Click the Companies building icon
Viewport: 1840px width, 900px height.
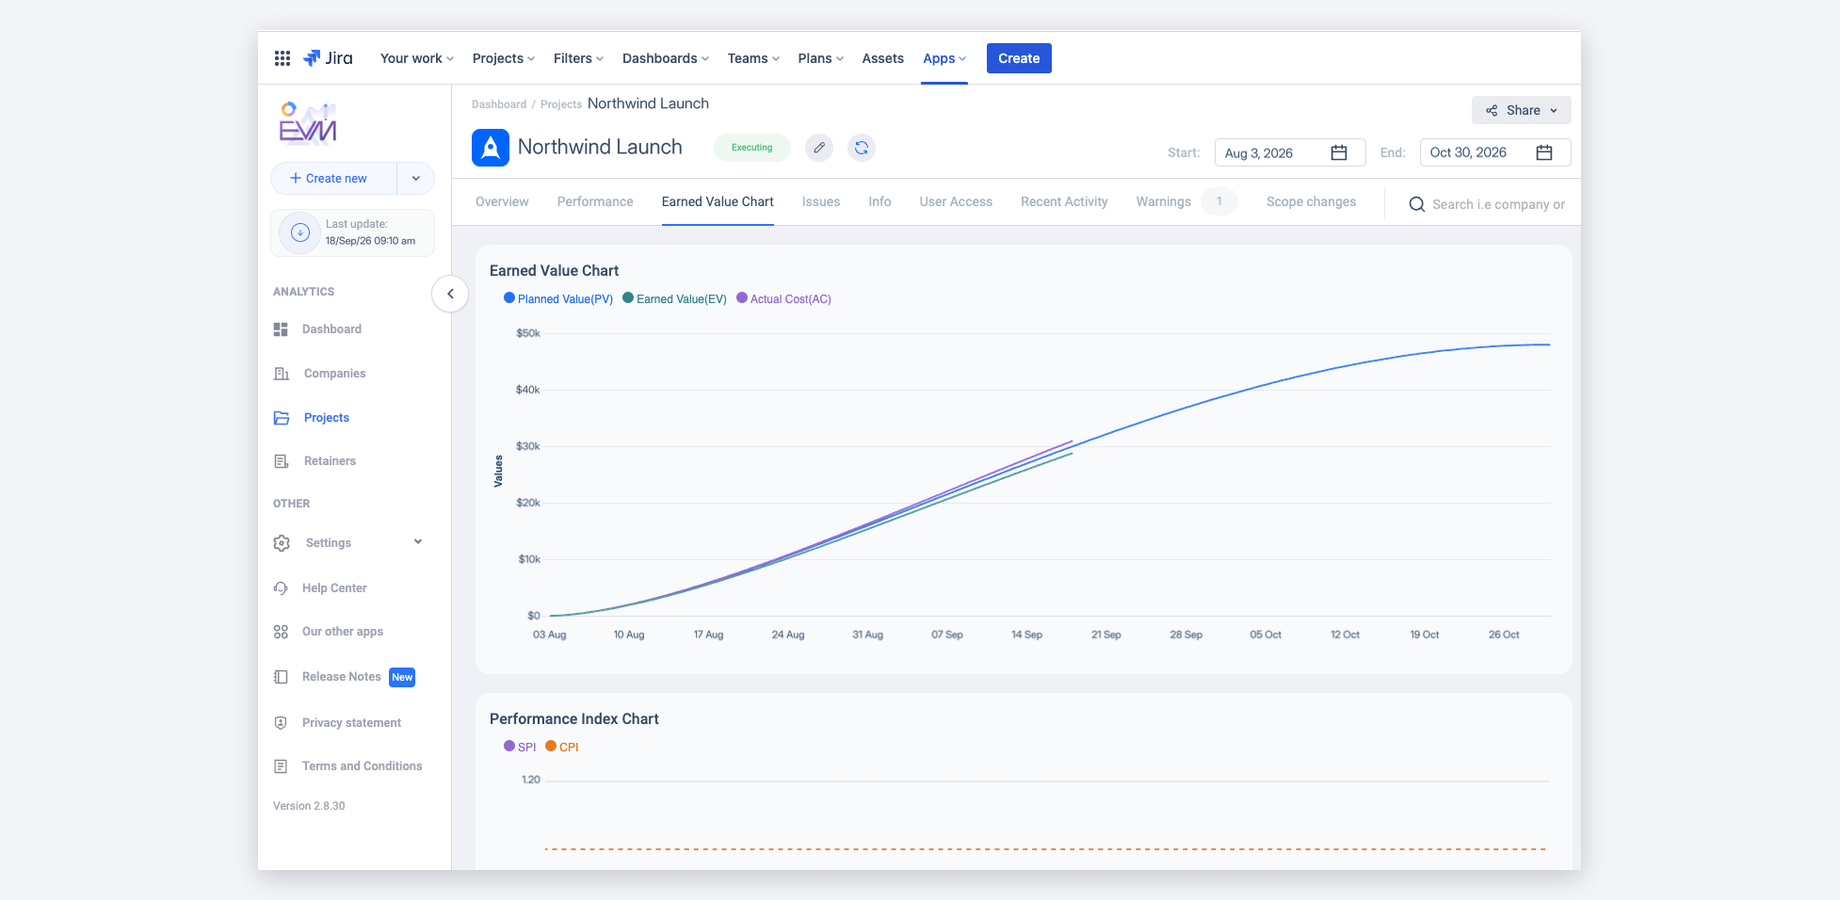click(x=282, y=373)
